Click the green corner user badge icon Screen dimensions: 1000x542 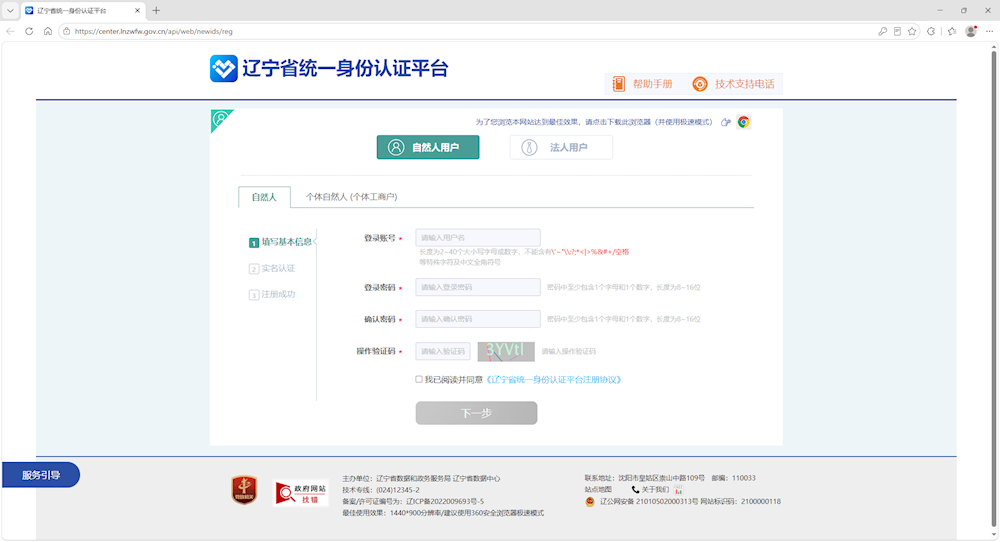(221, 119)
